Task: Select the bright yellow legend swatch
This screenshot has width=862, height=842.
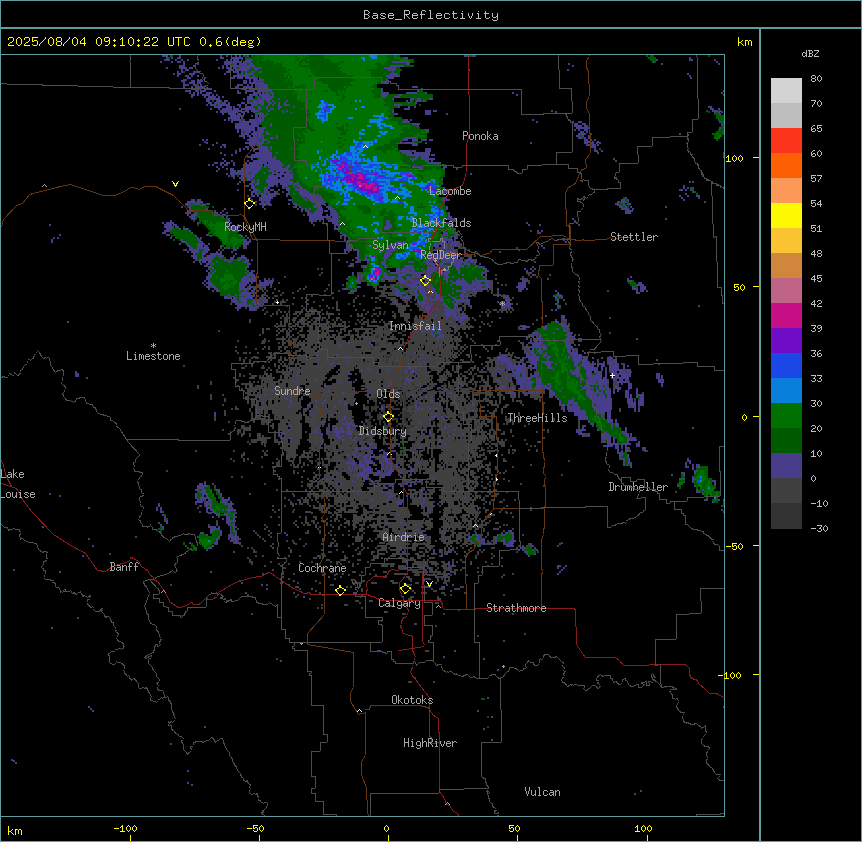Action: click(x=786, y=215)
